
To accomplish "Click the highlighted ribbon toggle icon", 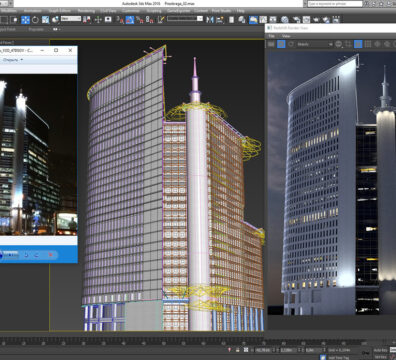I will pyautogui.click(x=253, y=20).
